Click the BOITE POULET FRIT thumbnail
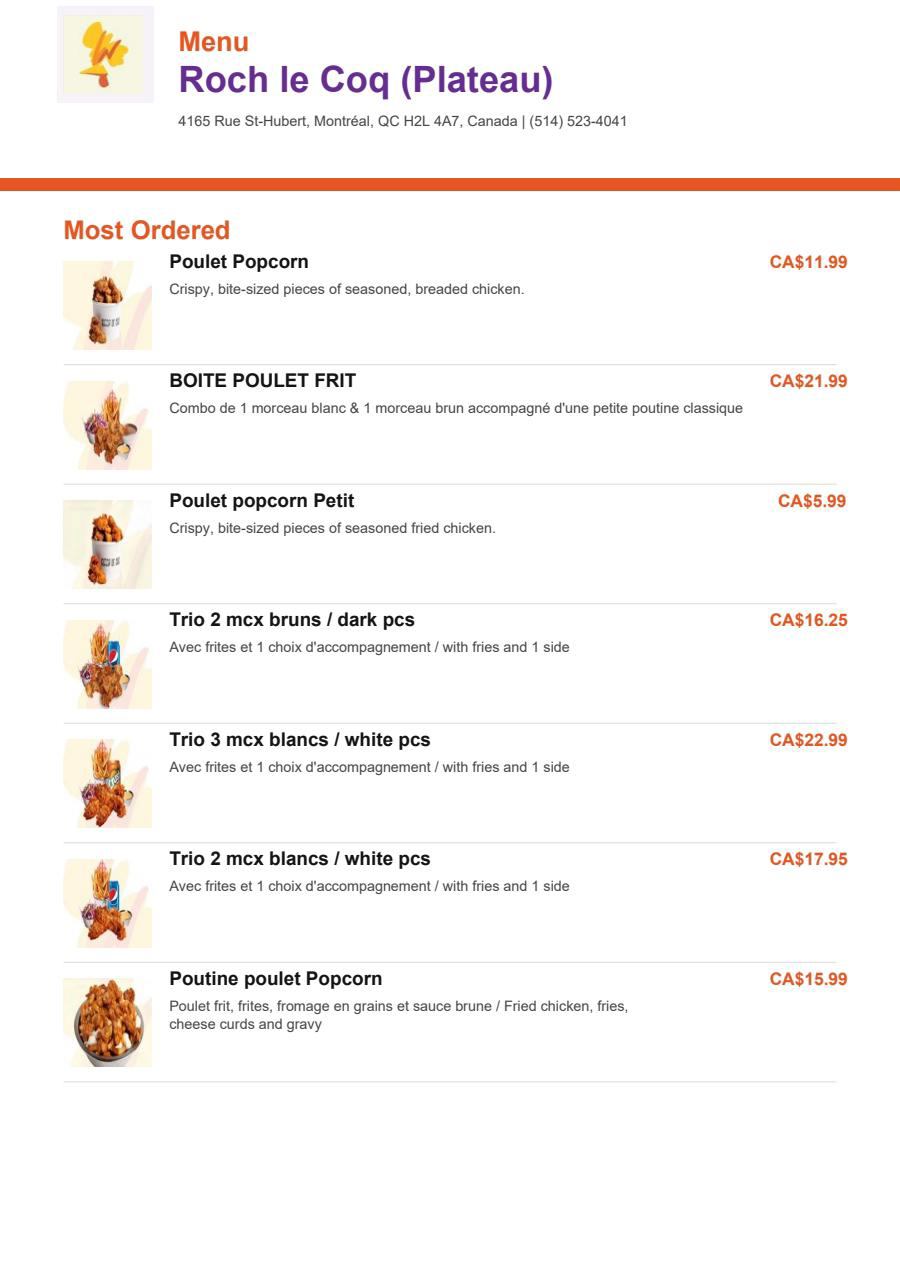 tap(108, 425)
